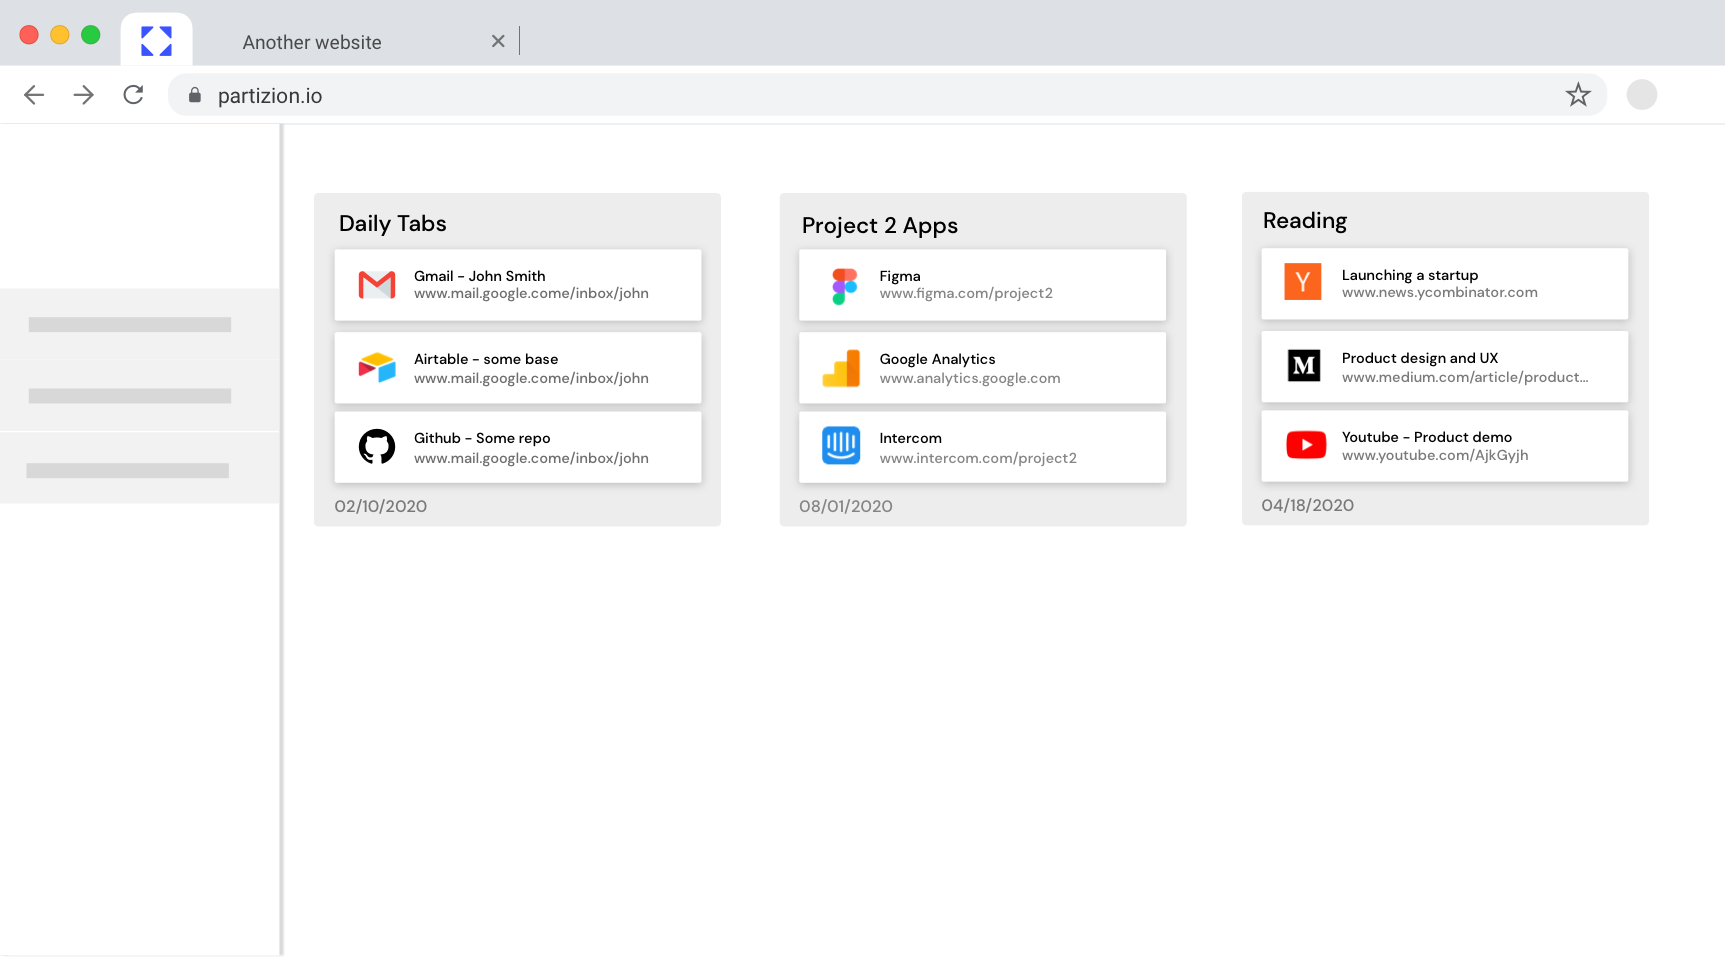Click www.intercom.com/project2 URL text
The width and height of the screenshot is (1725, 958).
click(x=978, y=458)
